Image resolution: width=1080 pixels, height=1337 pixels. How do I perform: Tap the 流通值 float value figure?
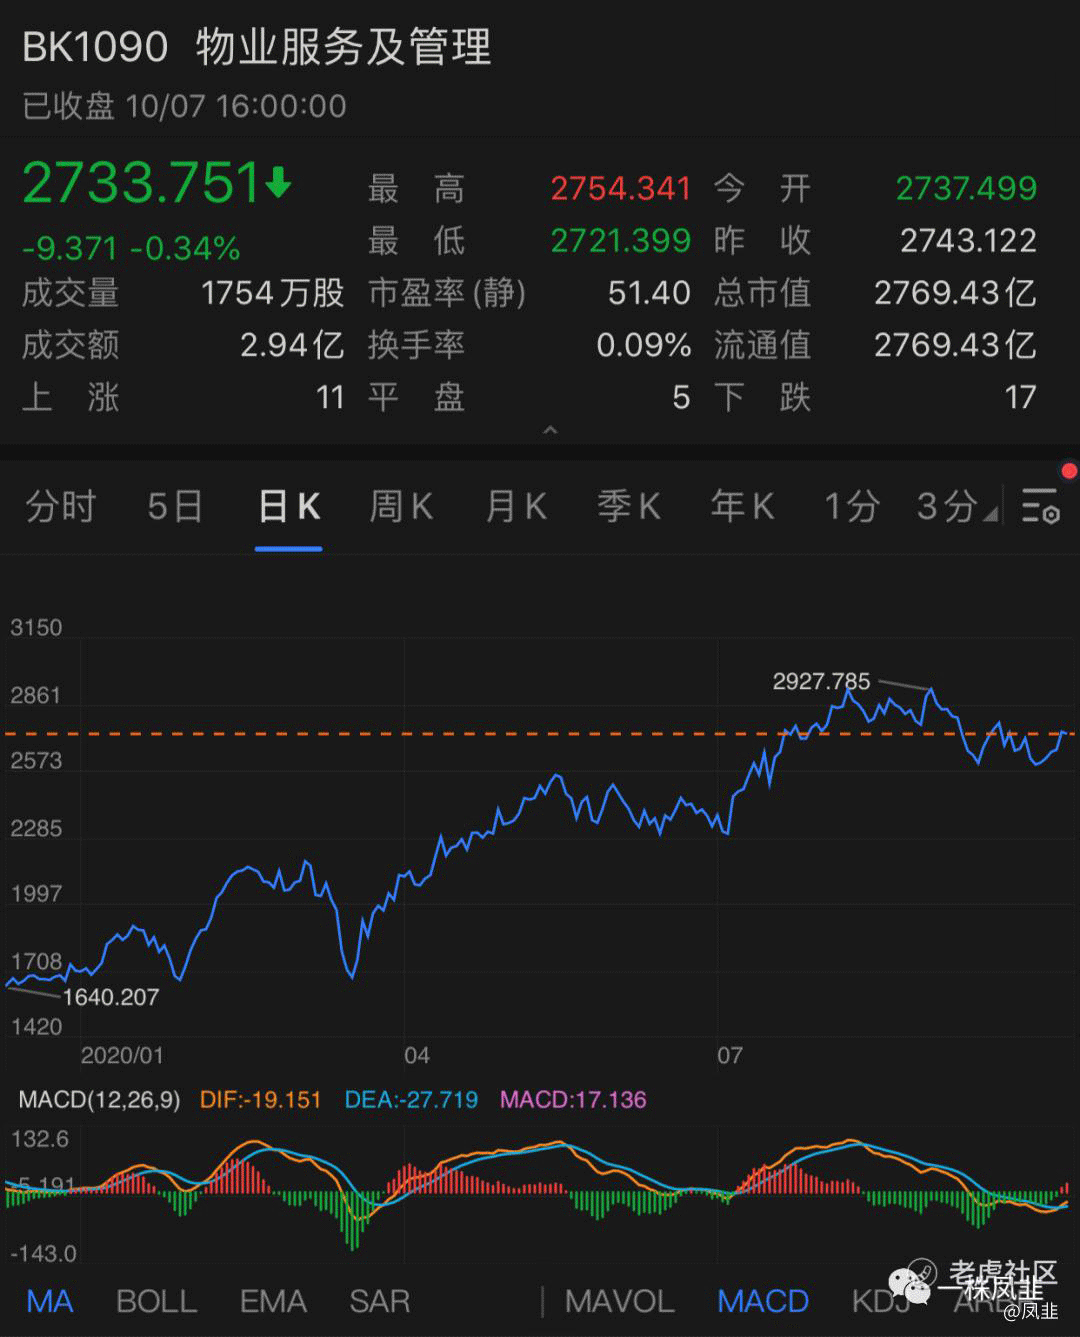[955, 345]
